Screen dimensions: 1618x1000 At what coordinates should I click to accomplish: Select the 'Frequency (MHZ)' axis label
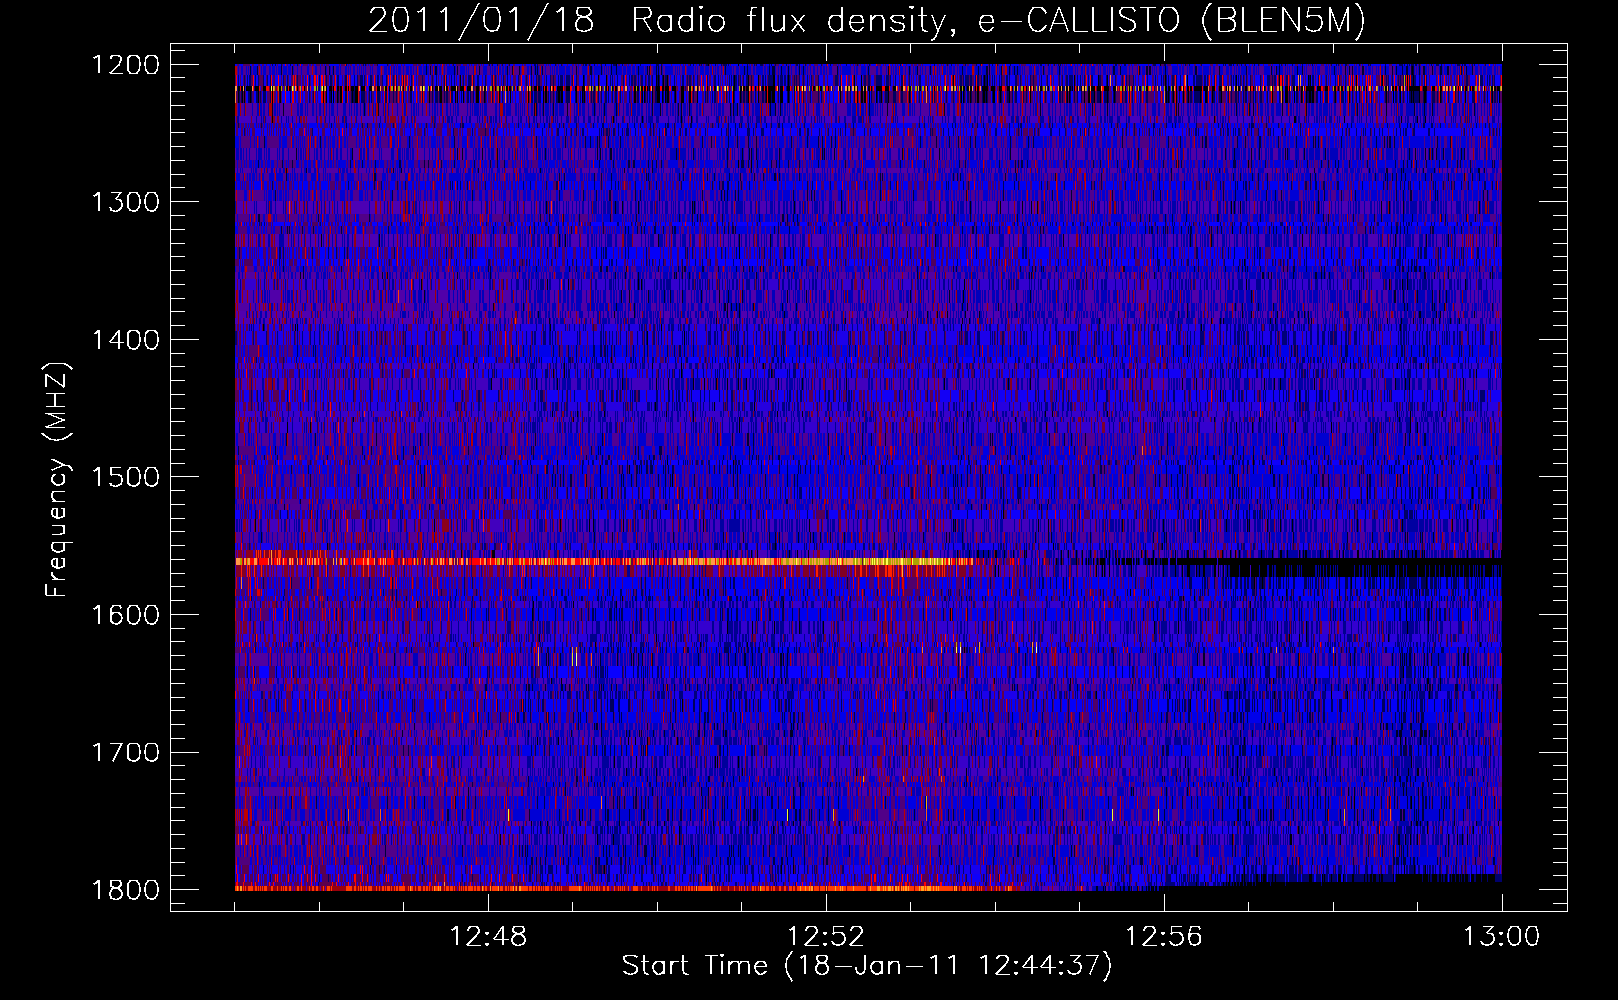point(57,480)
